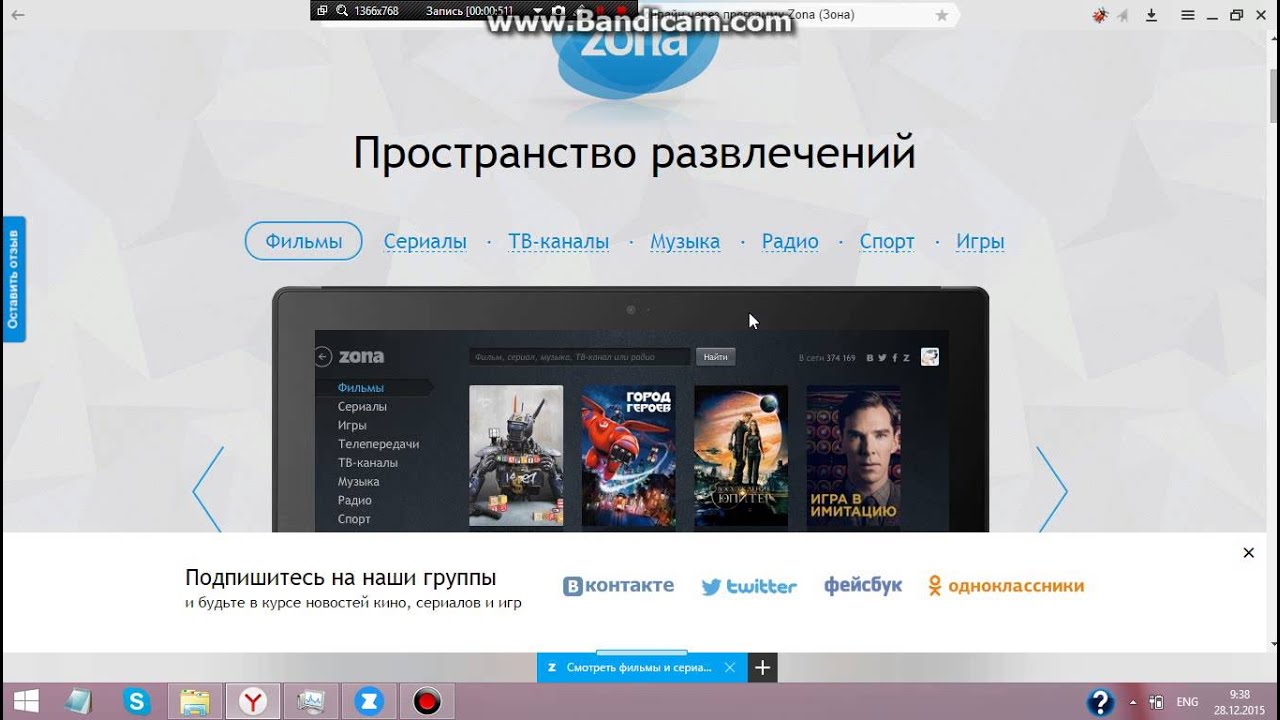Open File Explorer from the taskbar

tap(195, 702)
